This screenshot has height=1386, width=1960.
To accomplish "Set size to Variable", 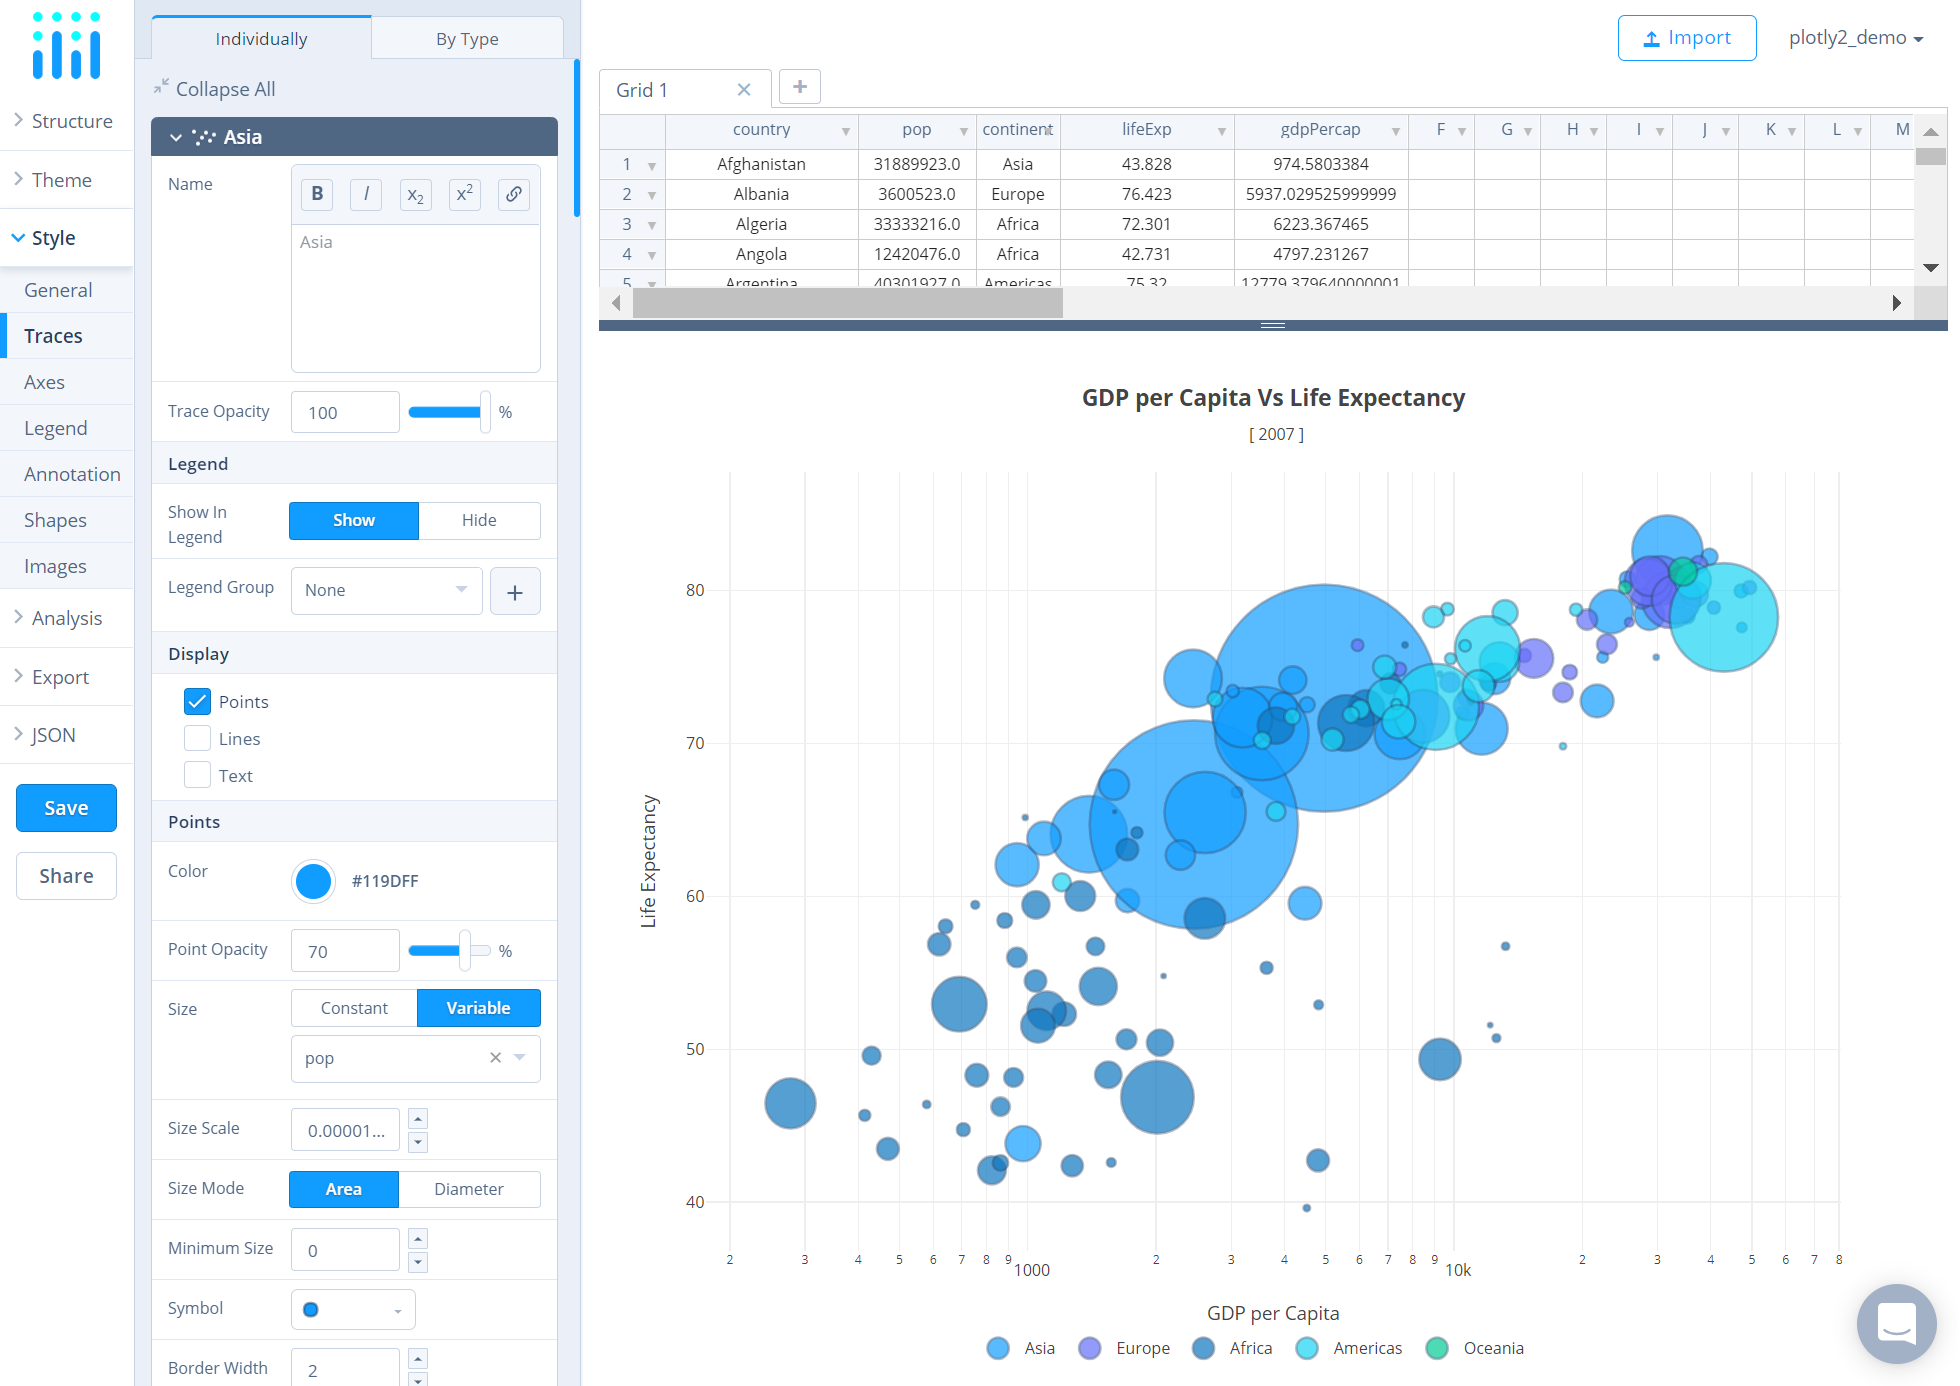I will (479, 1008).
